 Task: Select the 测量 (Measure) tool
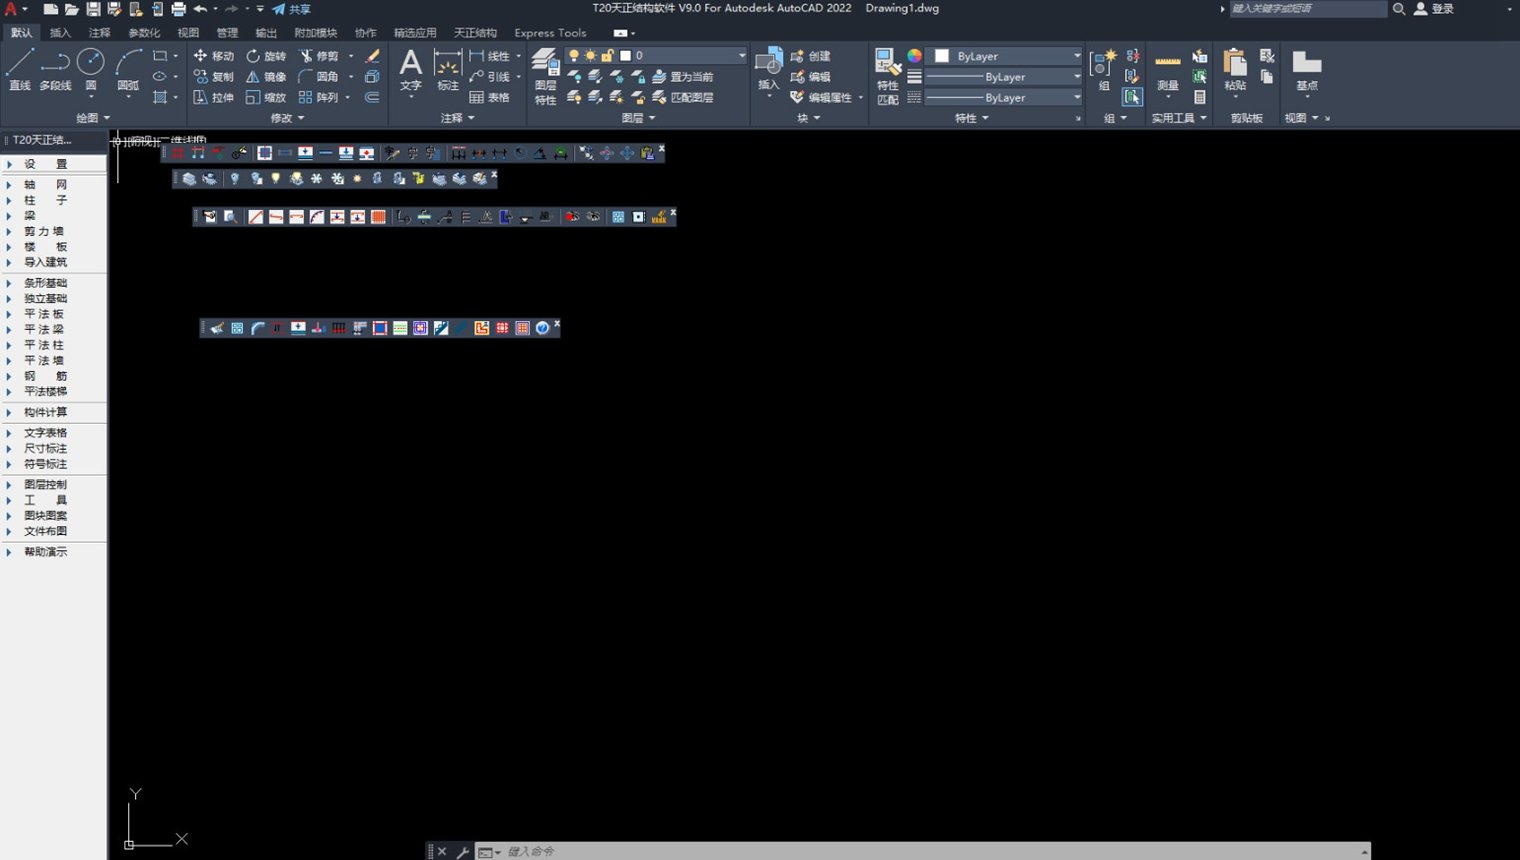1167,72
